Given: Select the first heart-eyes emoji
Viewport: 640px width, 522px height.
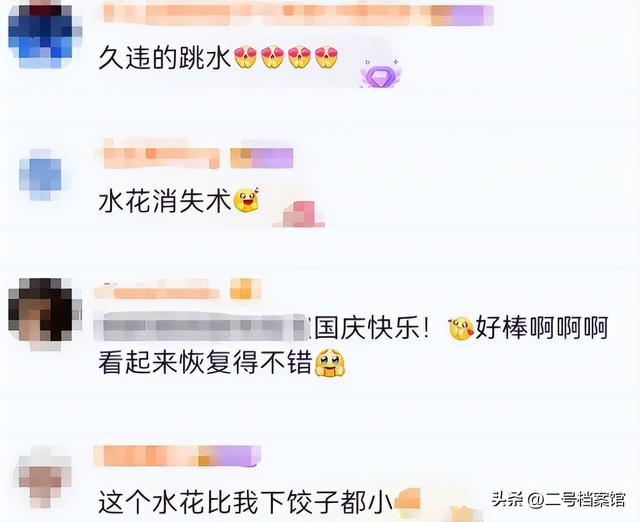Looking at the screenshot, I should (x=245, y=57).
